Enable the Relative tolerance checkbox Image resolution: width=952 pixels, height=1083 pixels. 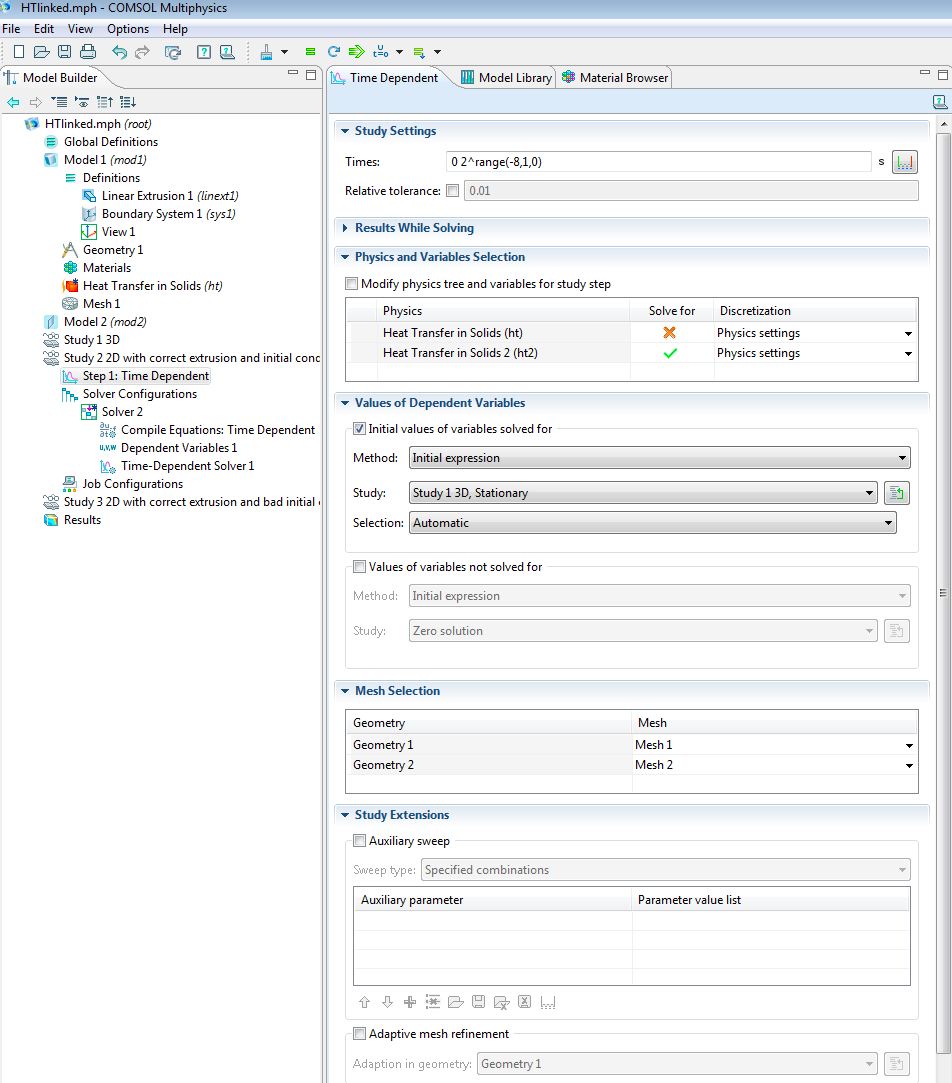coord(453,190)
